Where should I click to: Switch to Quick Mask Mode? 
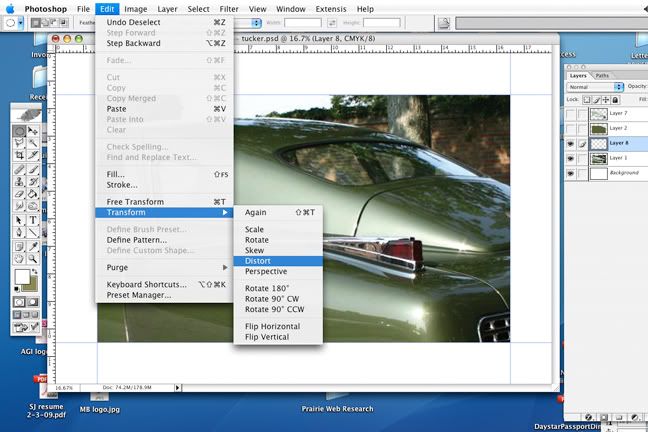coord(33,302)
